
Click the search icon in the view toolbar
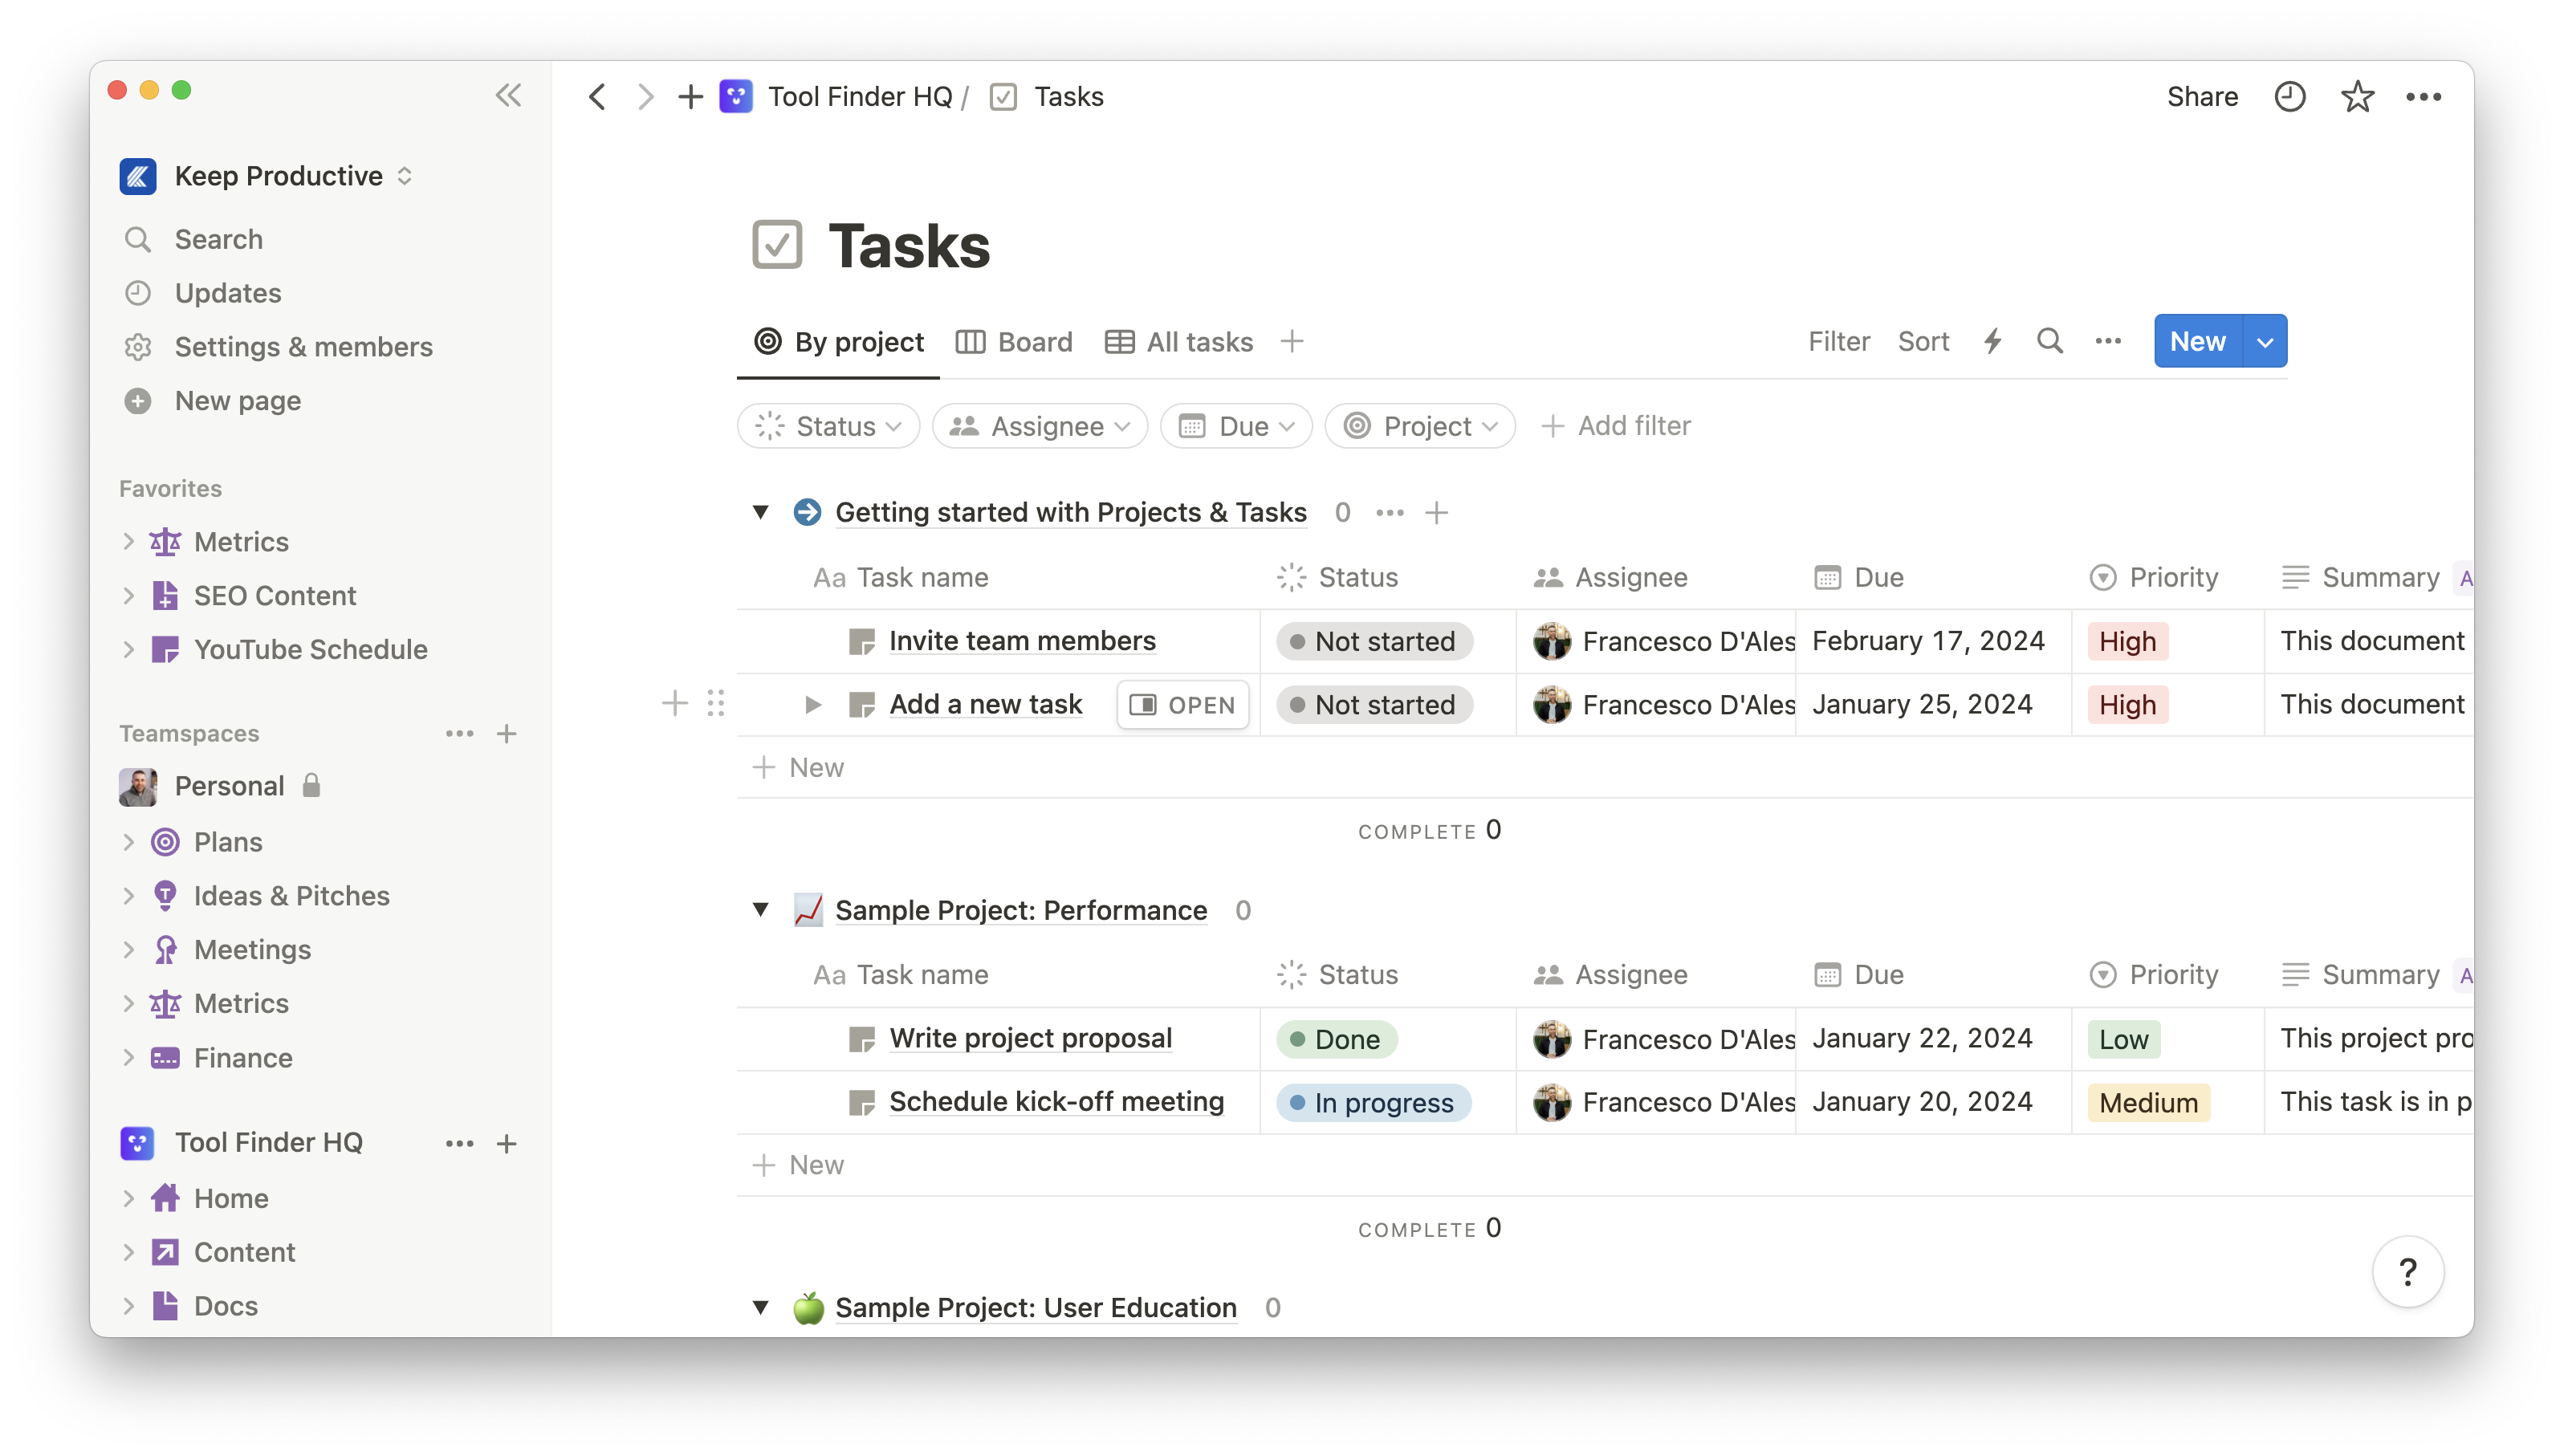point(2050,341)
